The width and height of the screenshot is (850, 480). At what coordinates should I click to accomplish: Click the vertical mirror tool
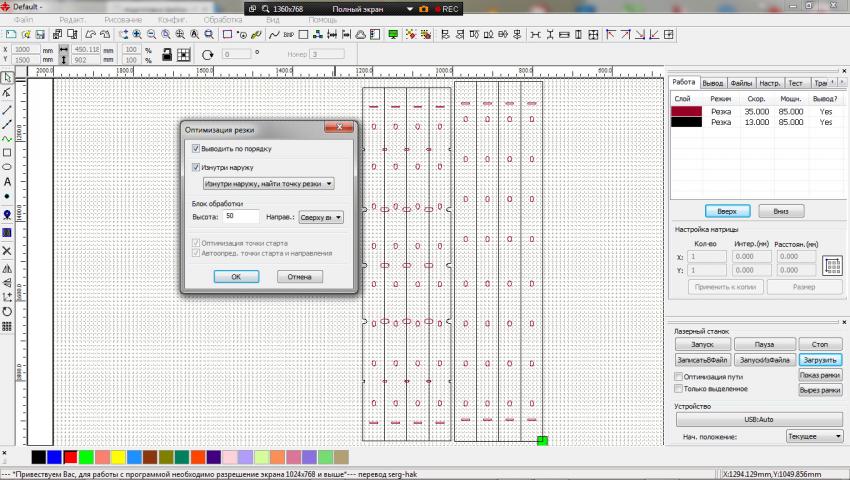click(7, 283)
